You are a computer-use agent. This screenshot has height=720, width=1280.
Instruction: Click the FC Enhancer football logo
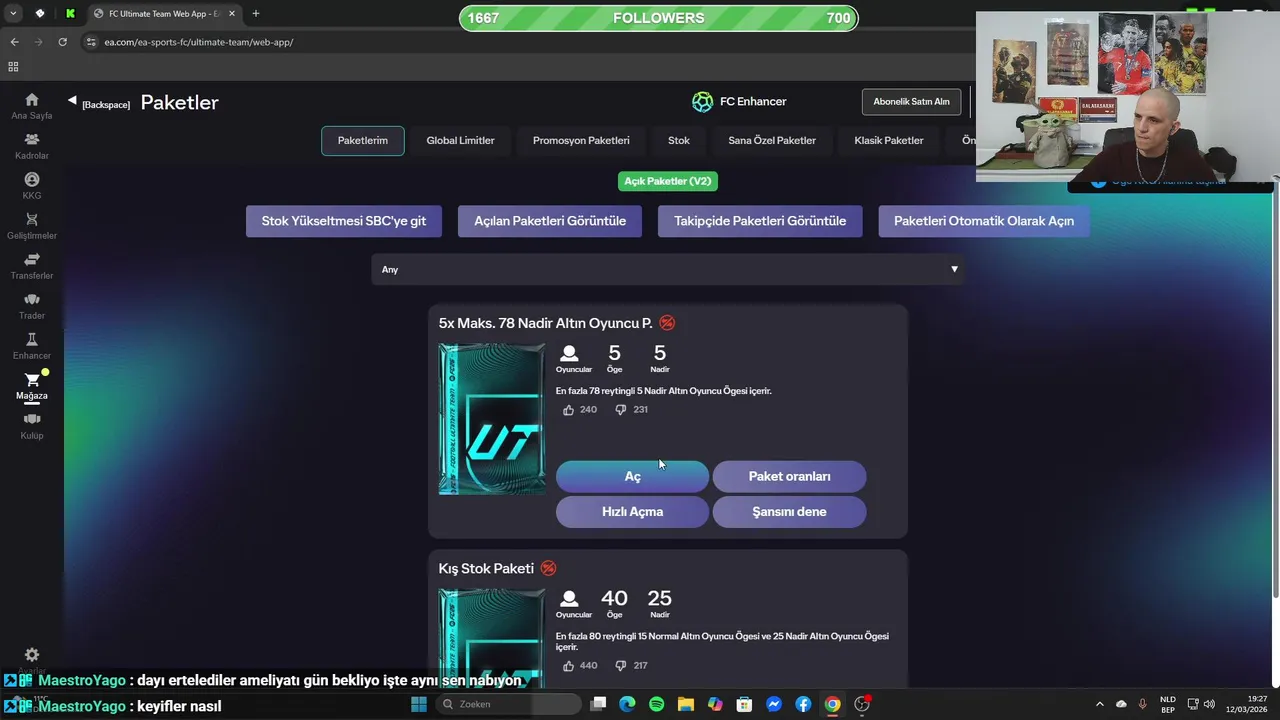point(702,101)
